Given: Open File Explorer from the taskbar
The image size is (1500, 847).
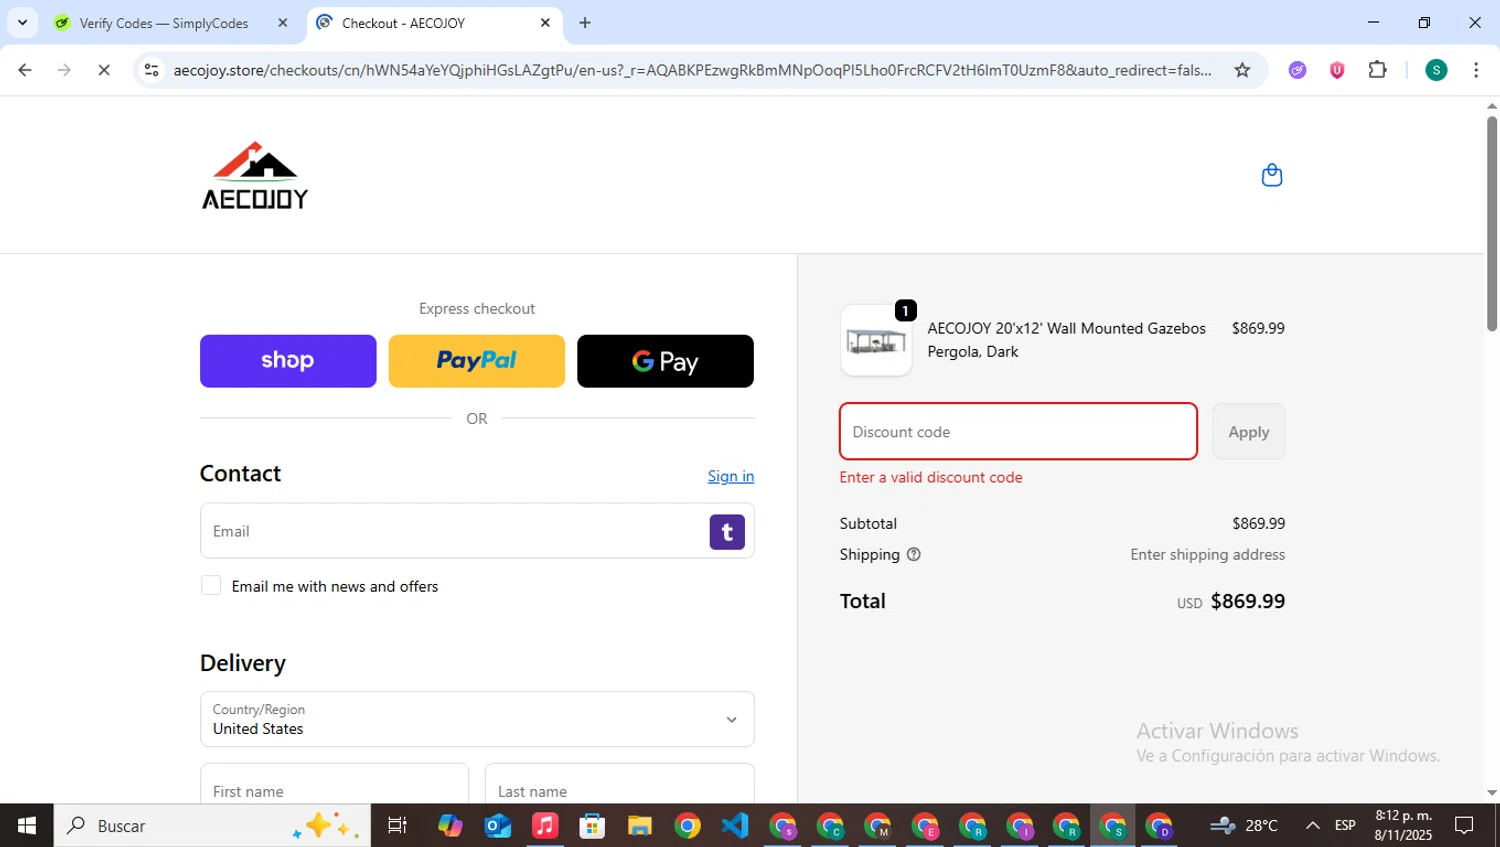Looking at the screenshot, I should [640, 826].
